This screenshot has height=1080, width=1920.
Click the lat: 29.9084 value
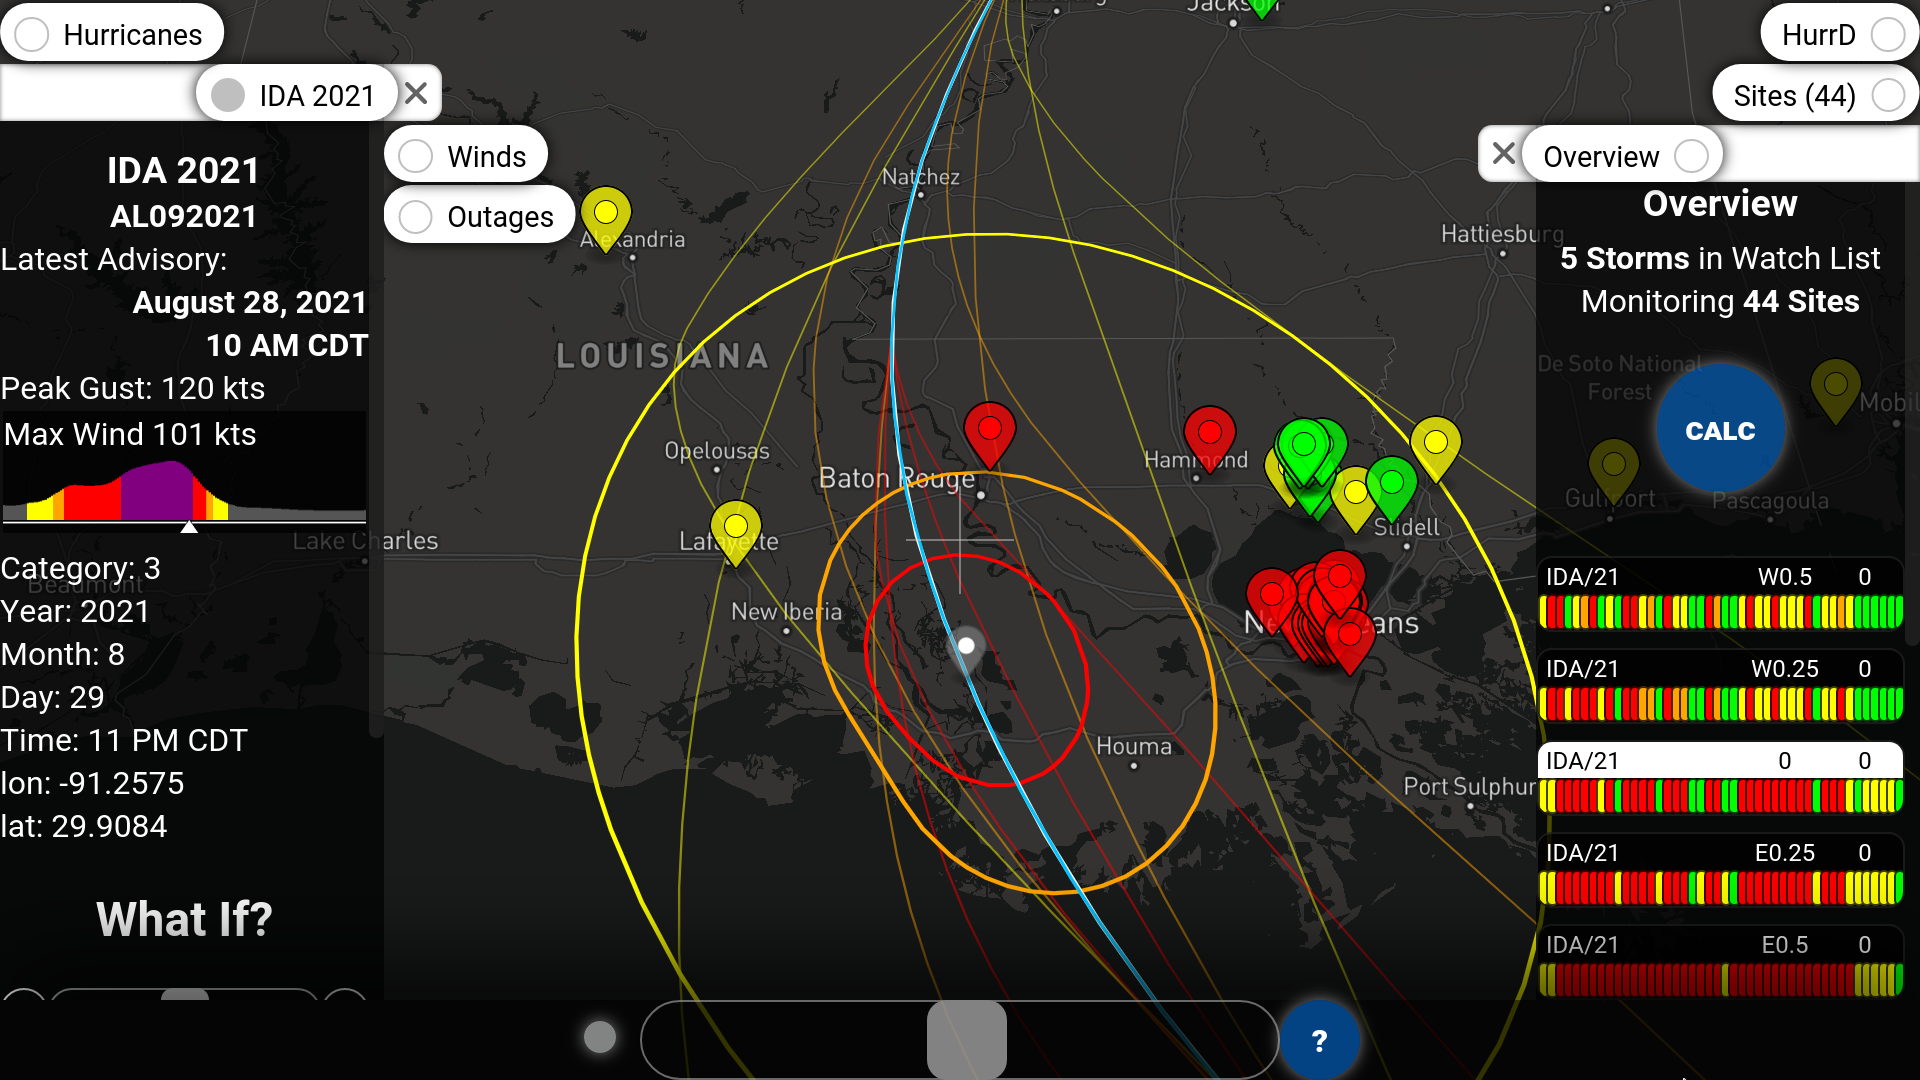[84, 826]
